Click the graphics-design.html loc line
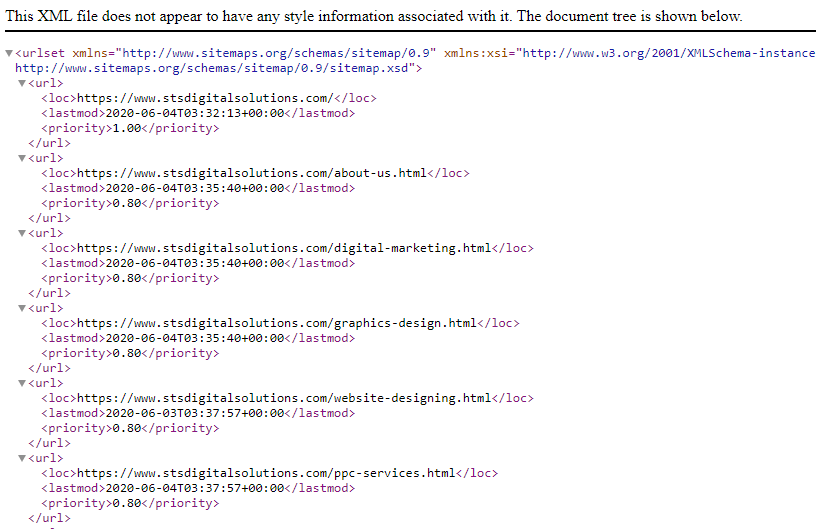Viewport: 816px width, 529px height. (280, 323)
